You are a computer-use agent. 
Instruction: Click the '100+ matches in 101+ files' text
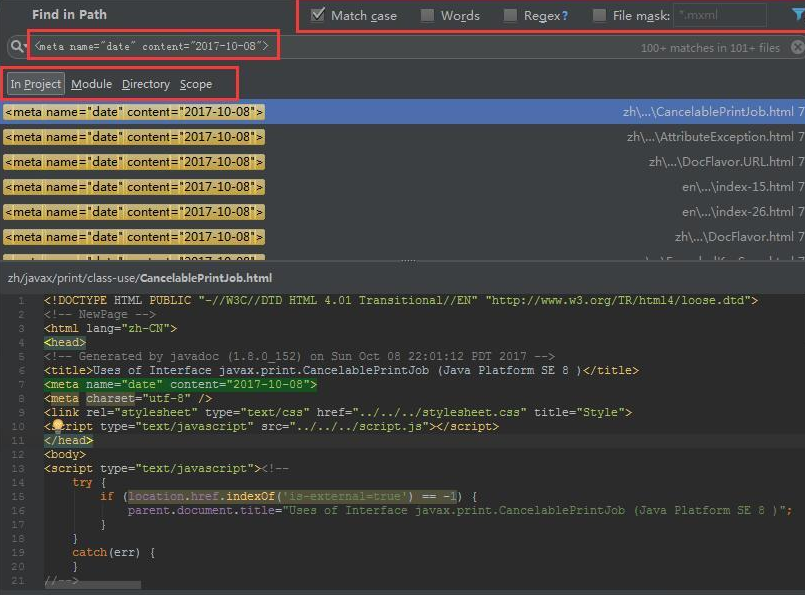[710, 48]
